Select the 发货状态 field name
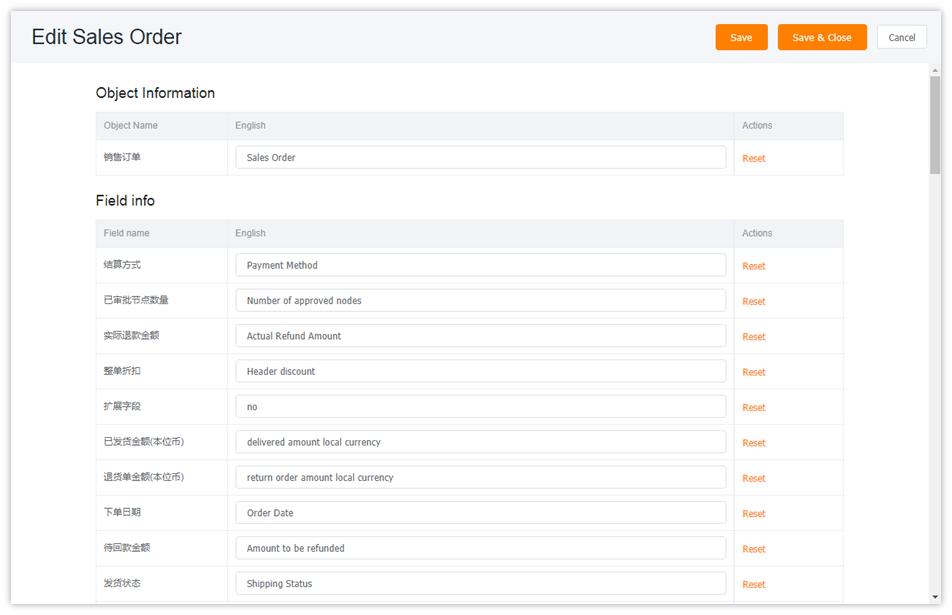Viewport: 952px width, 615px height. click(x=122, y=583)
